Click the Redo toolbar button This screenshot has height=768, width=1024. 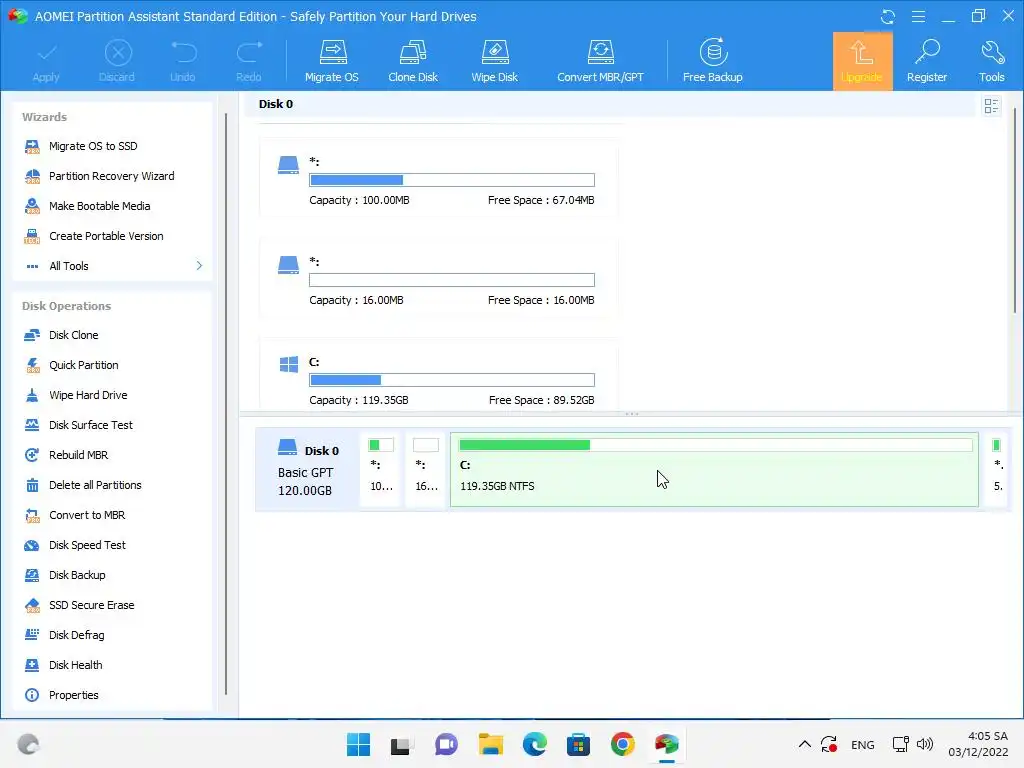pyautogui.click(x=249, y=61)
